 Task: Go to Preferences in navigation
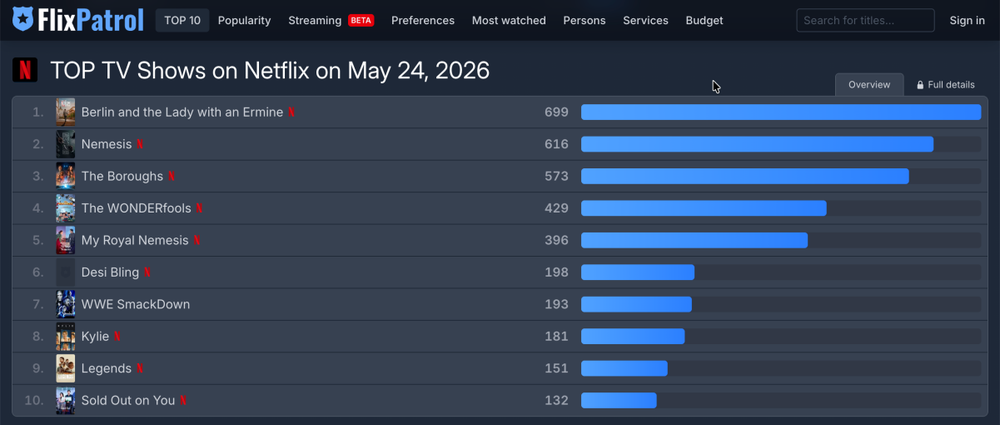pos(423,20)
